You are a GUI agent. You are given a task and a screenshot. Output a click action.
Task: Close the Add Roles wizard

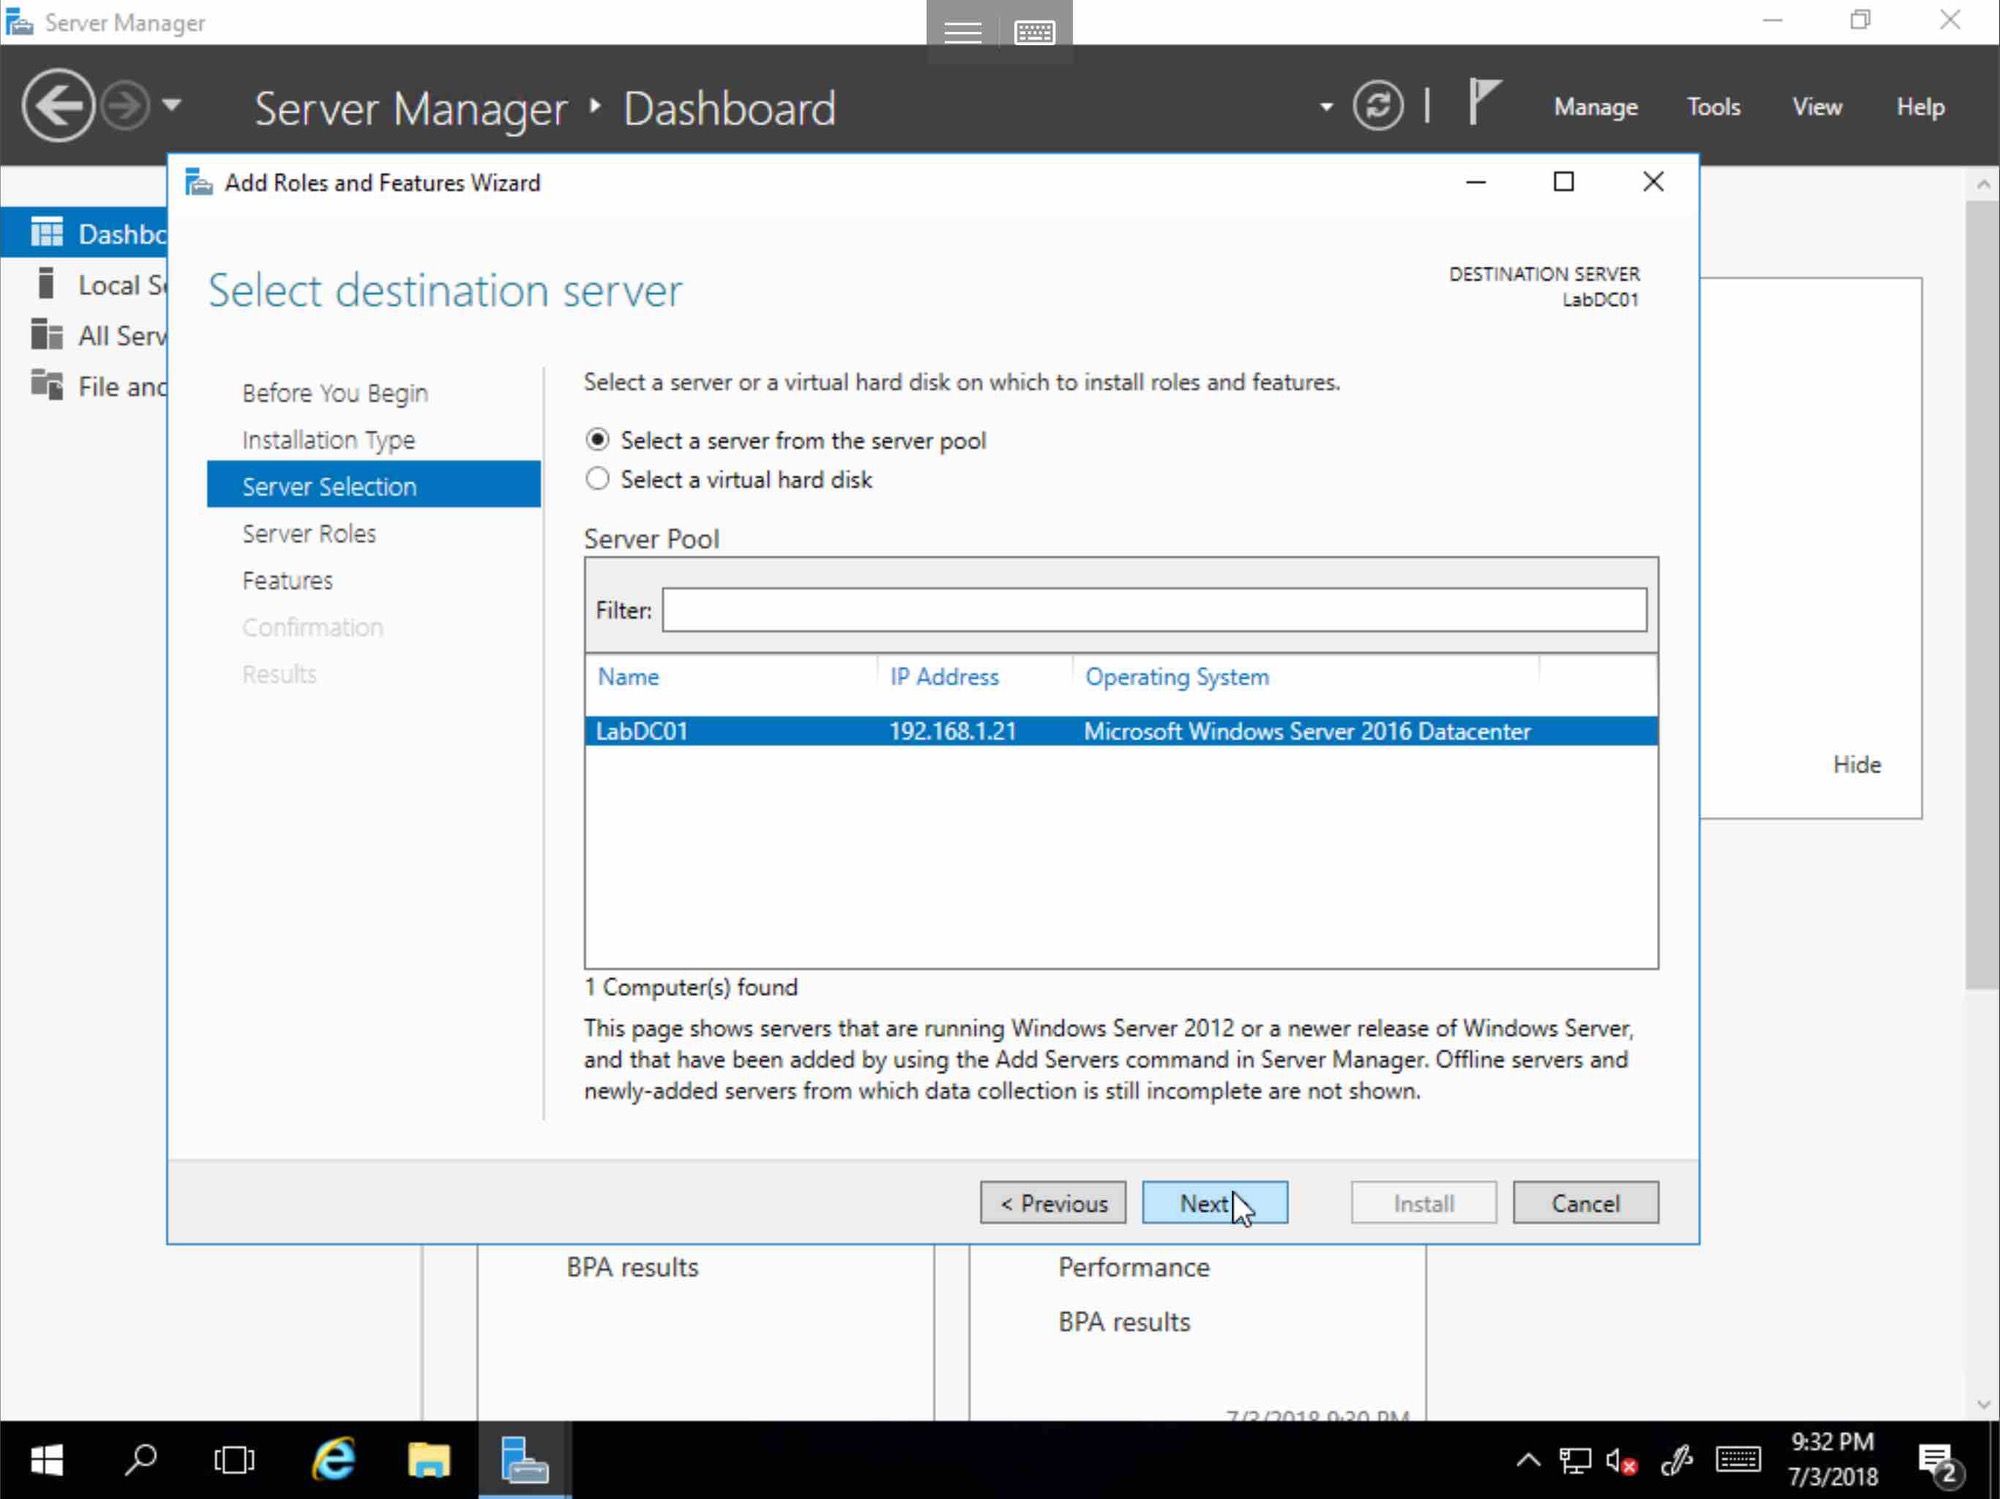[1654, 182]
